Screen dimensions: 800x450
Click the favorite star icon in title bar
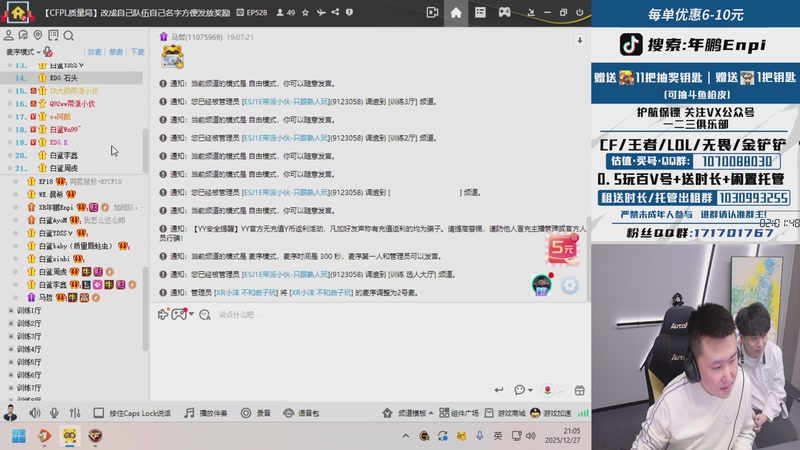click(x=305, y=12)
